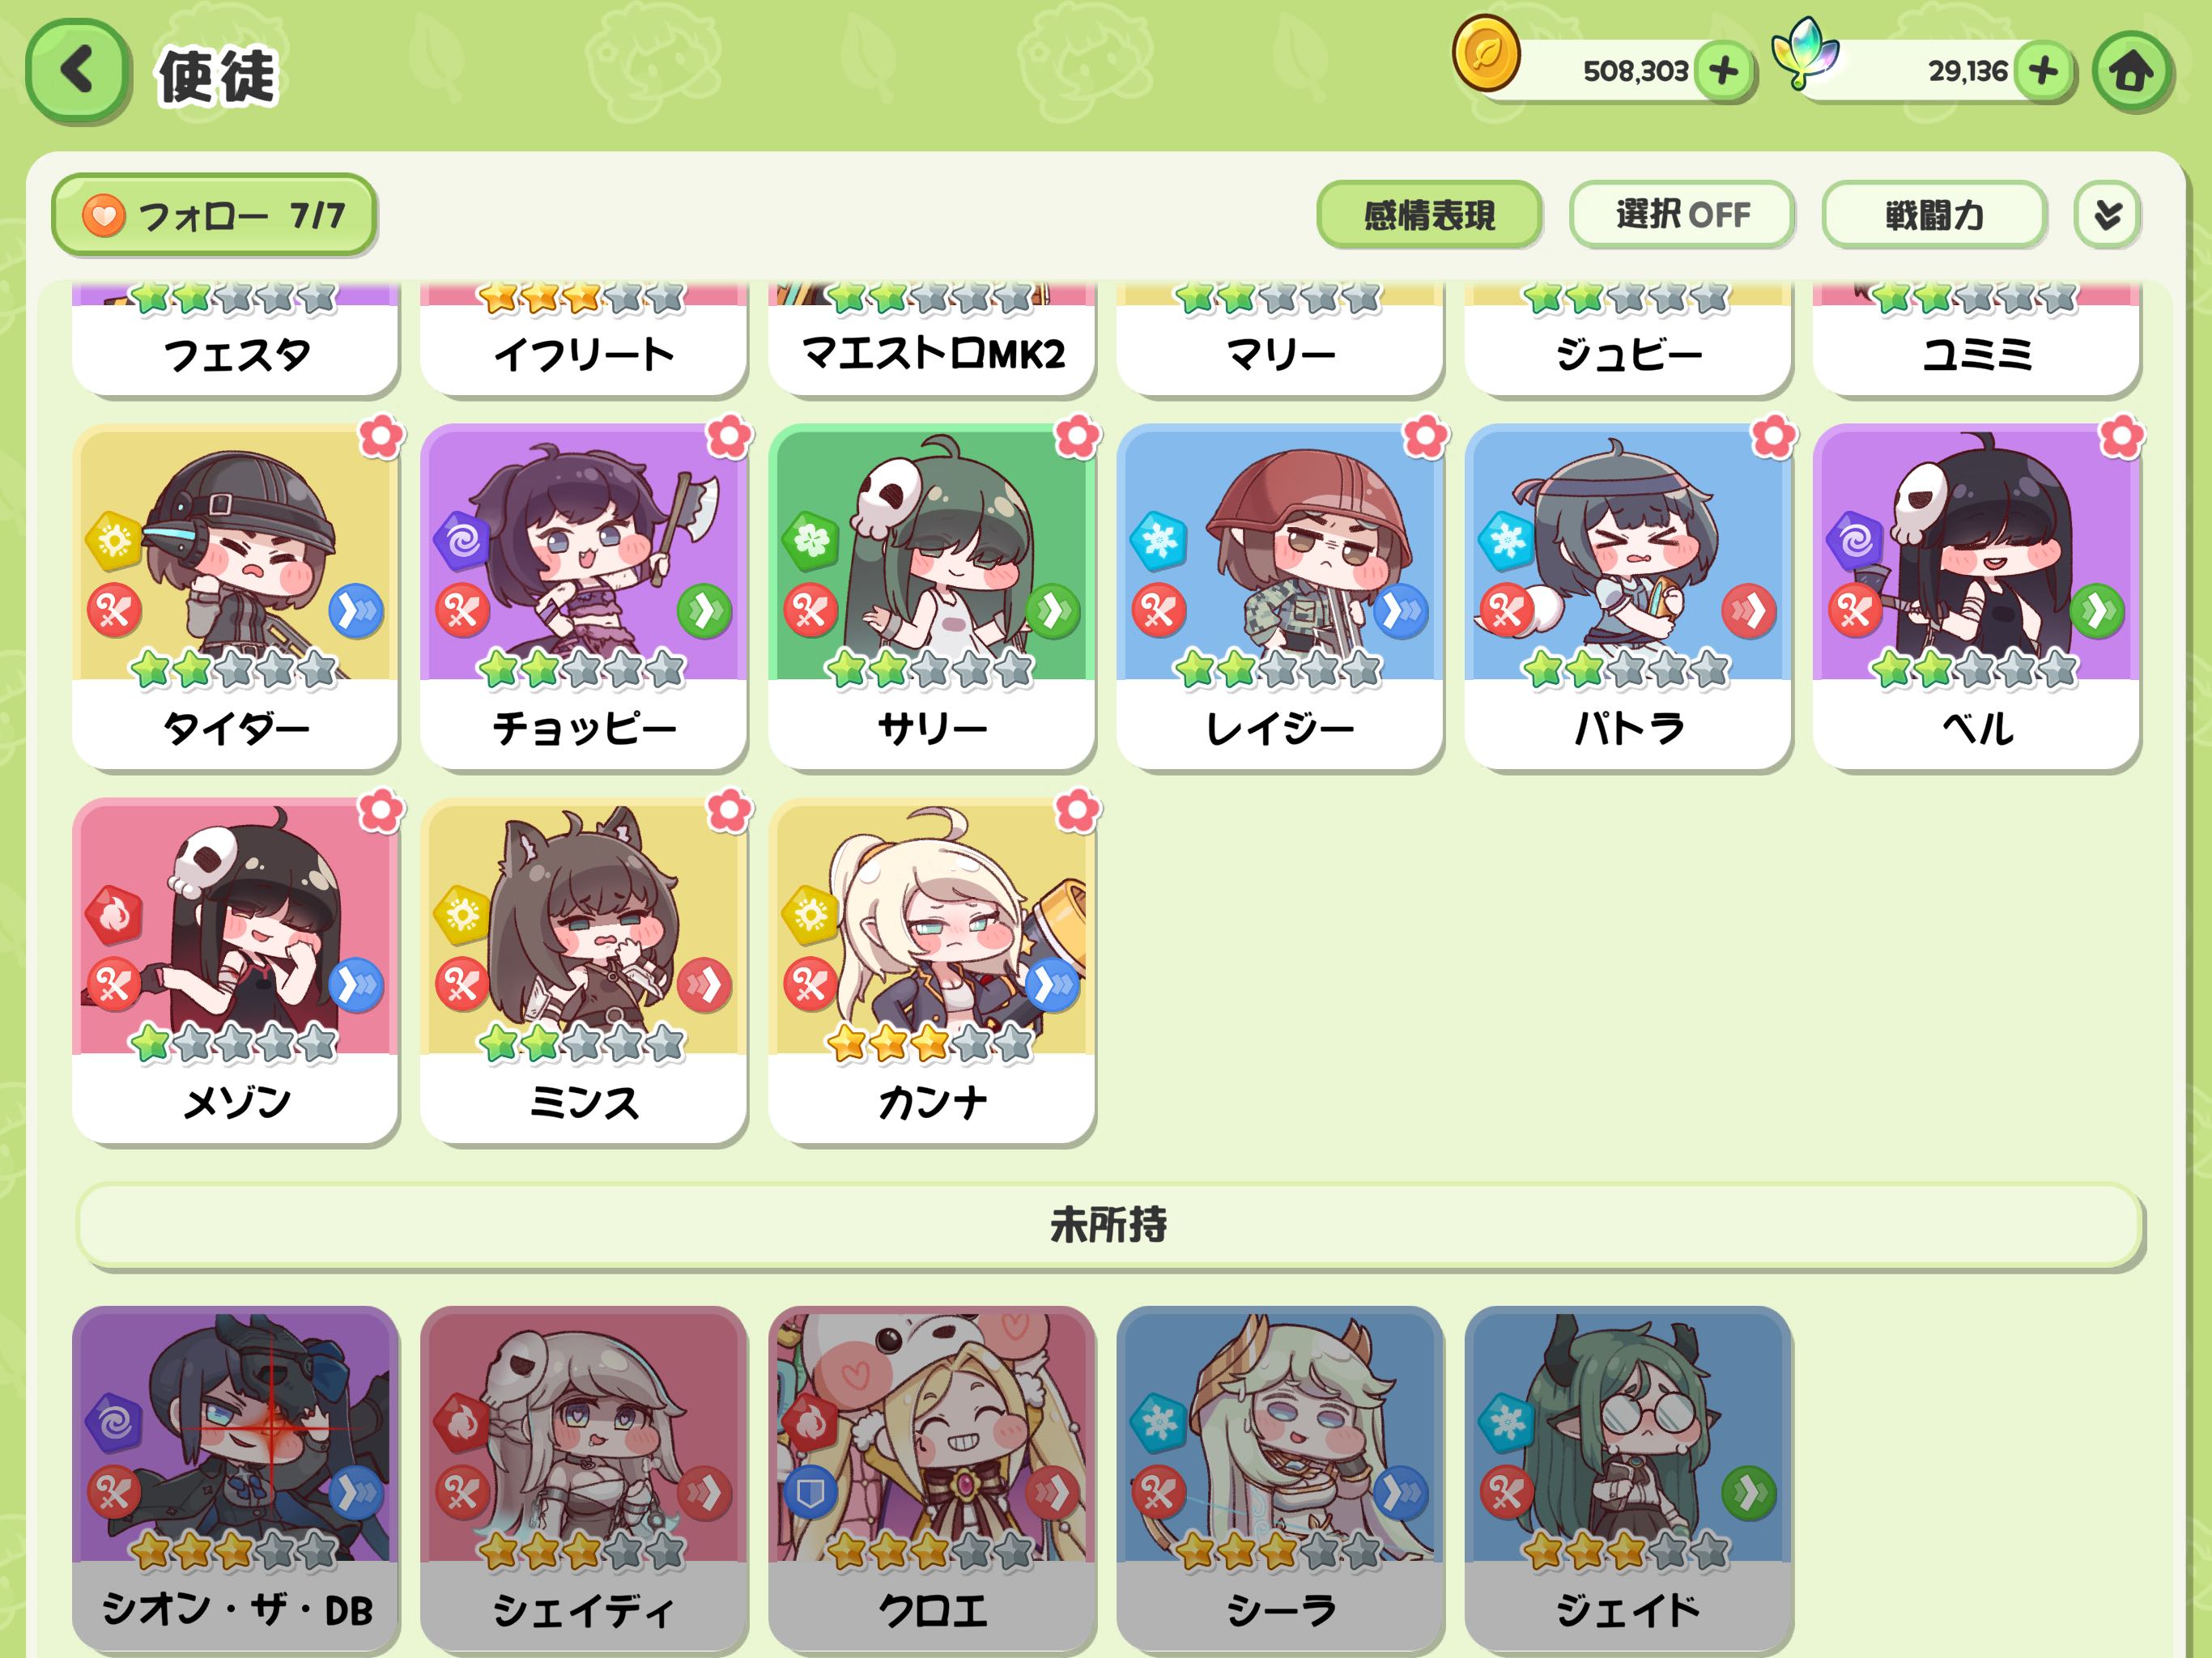Go back with the arrow button
This screenshot has width=2212, height=1658.
pyautogui.click(x=77, y=71)
